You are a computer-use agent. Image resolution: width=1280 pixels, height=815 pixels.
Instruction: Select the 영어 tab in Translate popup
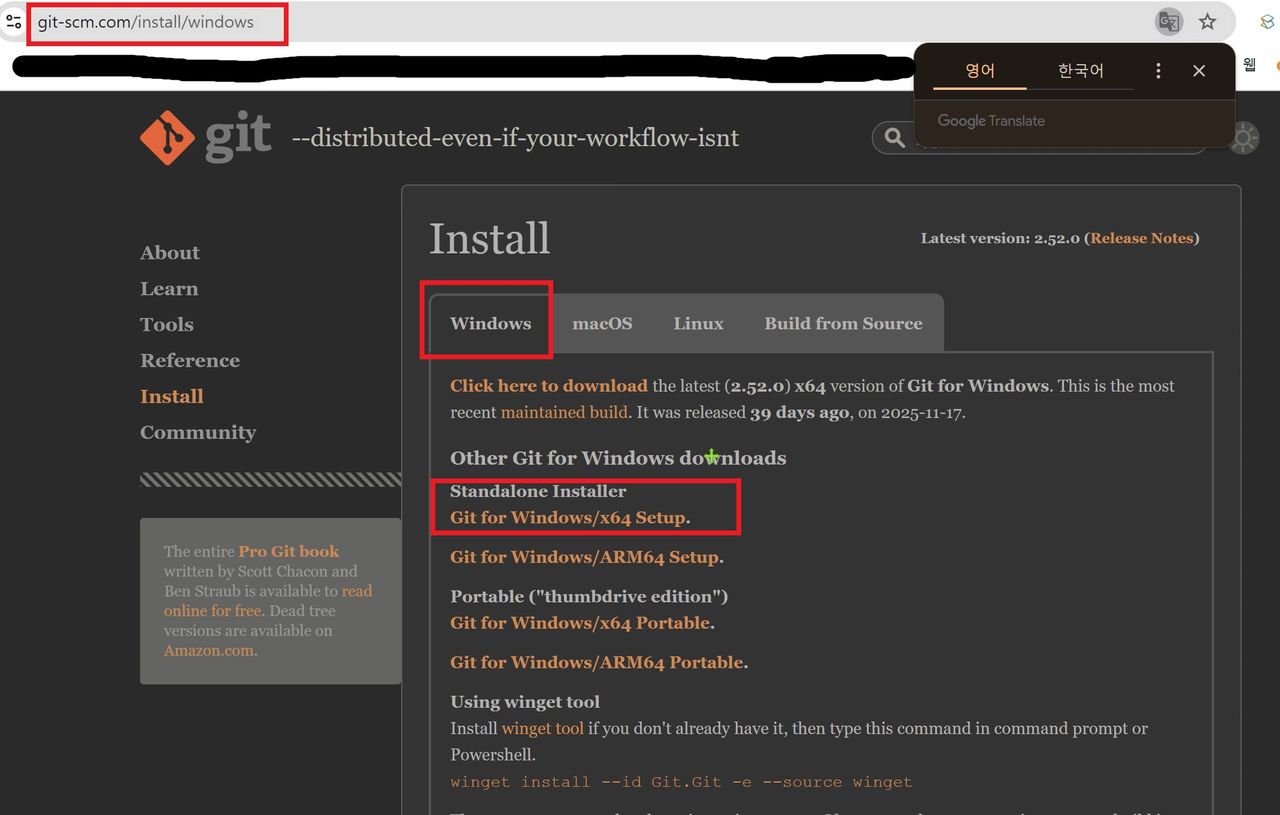tap(980, 71)
